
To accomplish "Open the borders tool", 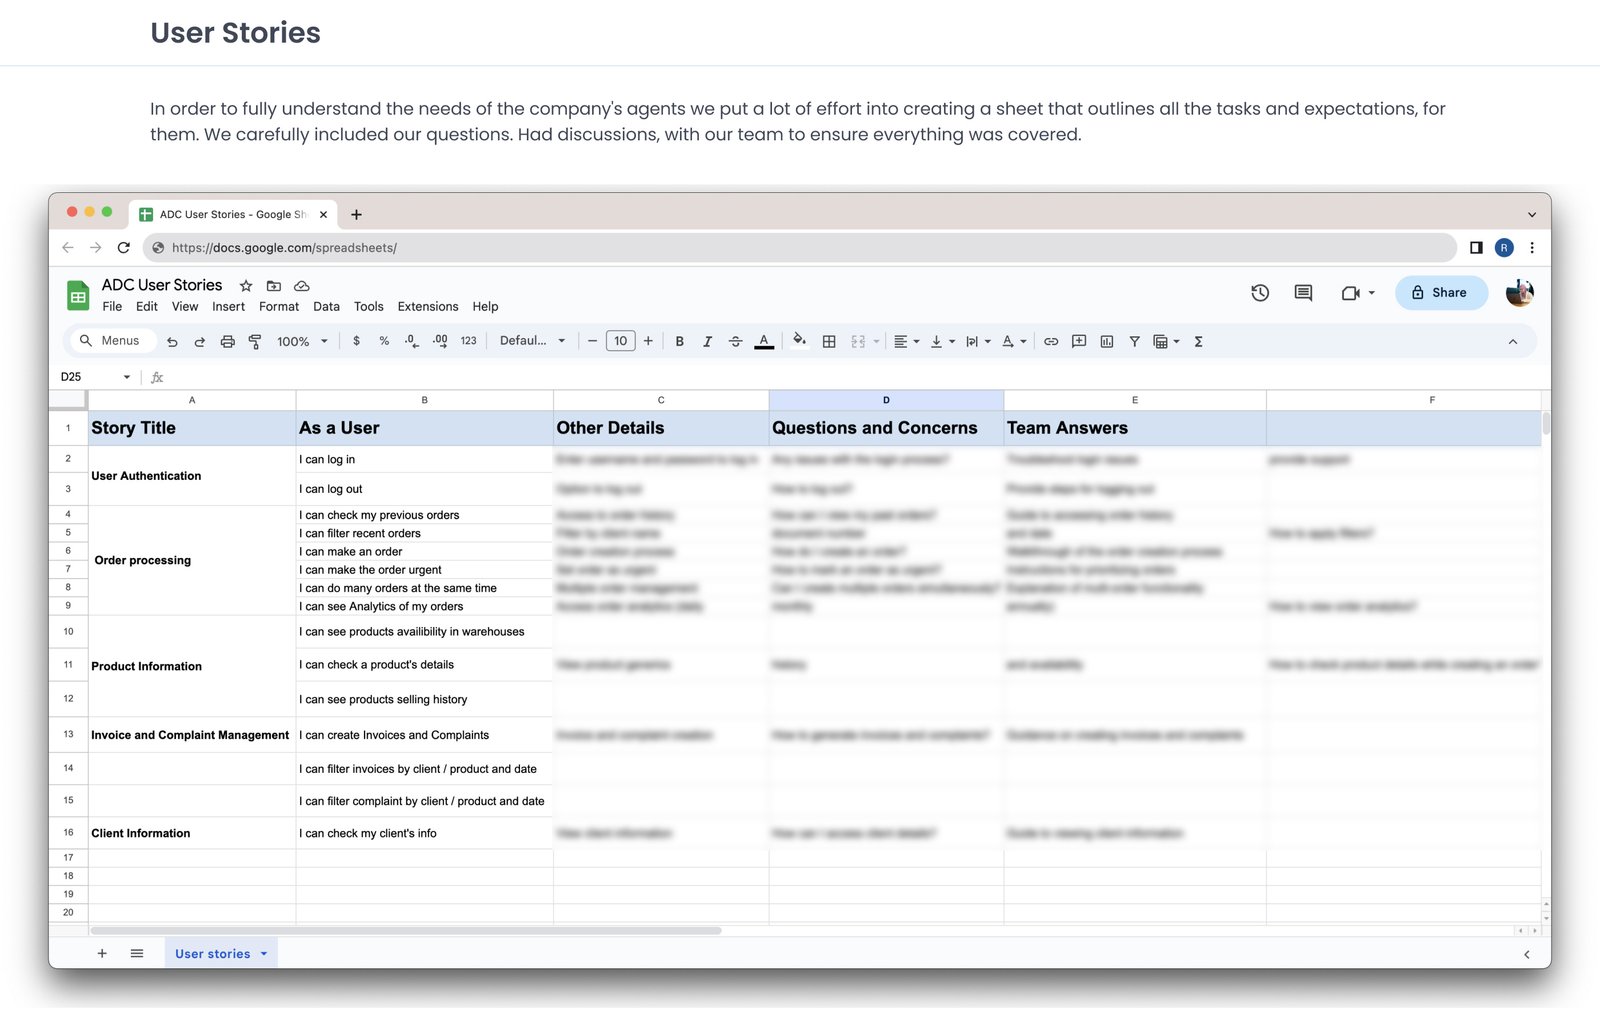I will click(829, 341).
